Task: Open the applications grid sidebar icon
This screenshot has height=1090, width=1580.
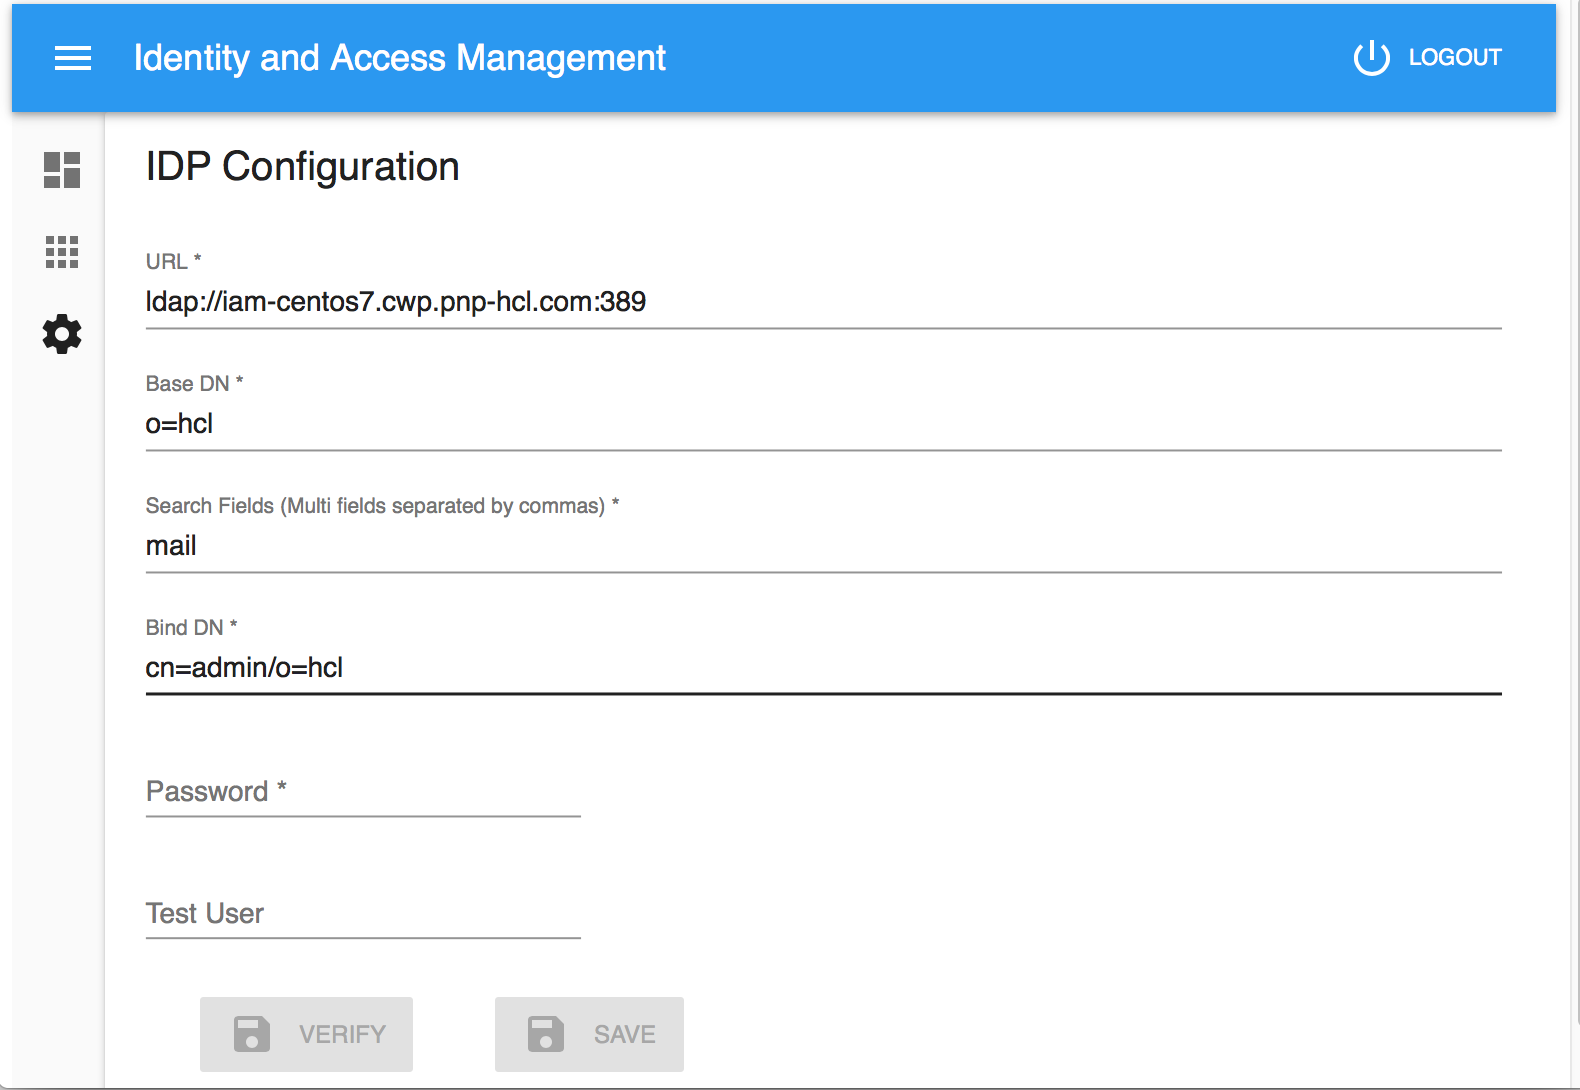Action: point(62,252)
